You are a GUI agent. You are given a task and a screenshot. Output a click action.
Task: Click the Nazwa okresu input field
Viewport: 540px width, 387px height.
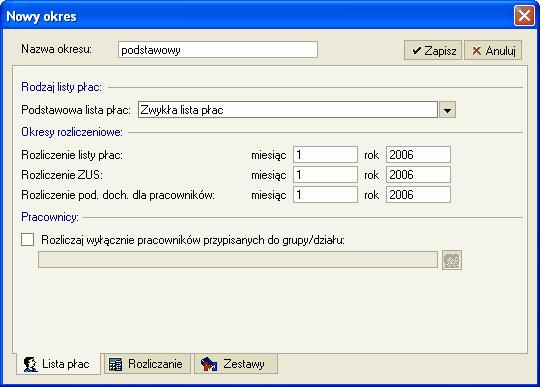218,50
